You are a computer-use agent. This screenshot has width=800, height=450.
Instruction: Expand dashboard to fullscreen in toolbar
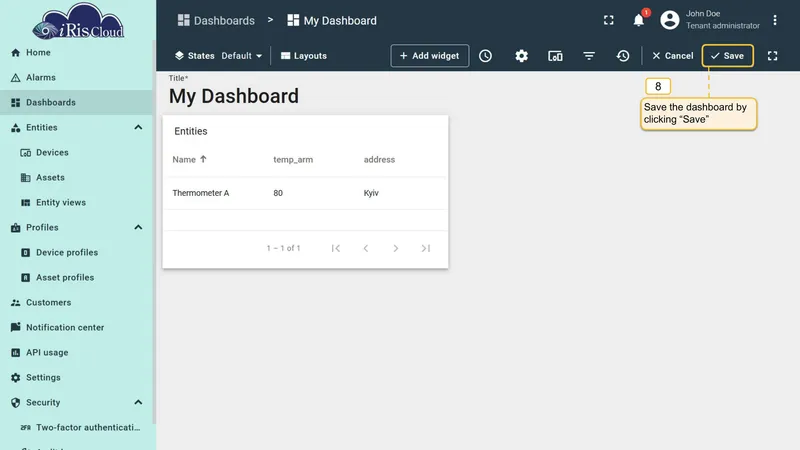click(772, 56)
